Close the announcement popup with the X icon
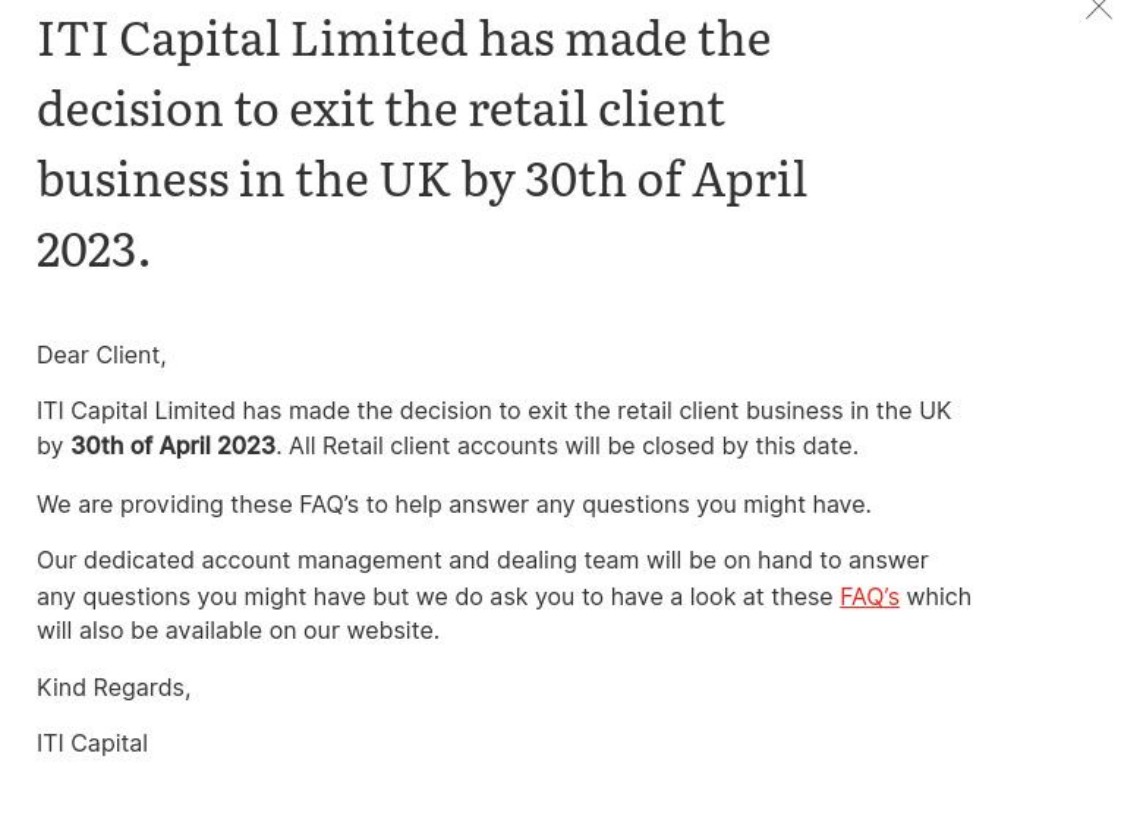1140x838 pixels. pyautogui.click(x=1099, y=8)
